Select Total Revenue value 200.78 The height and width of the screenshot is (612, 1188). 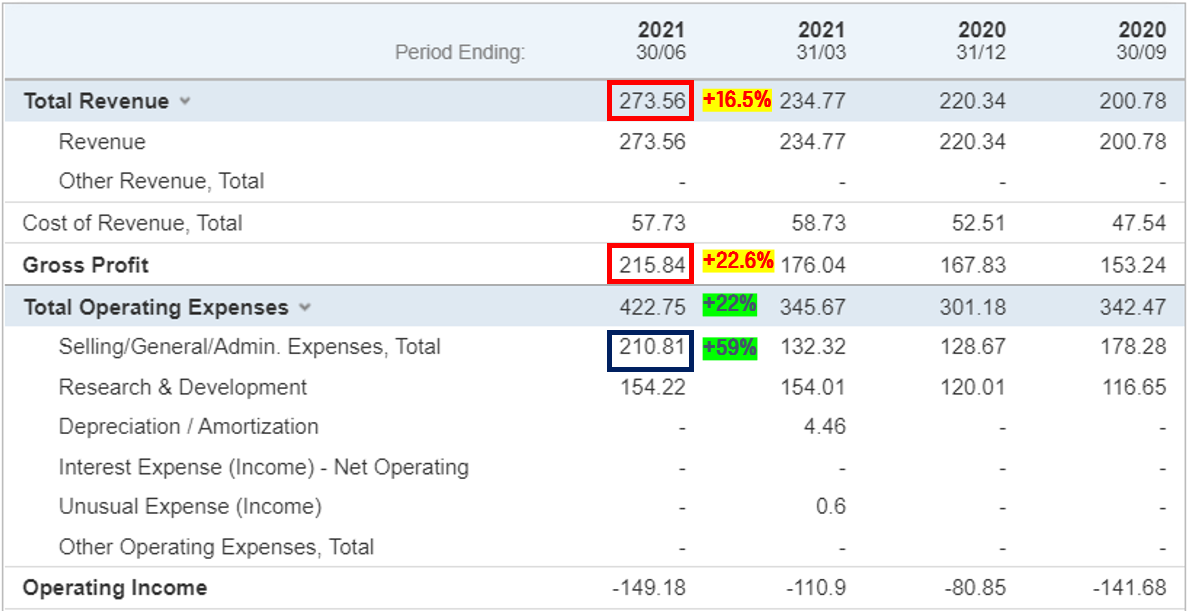(x=1133, y=101)
